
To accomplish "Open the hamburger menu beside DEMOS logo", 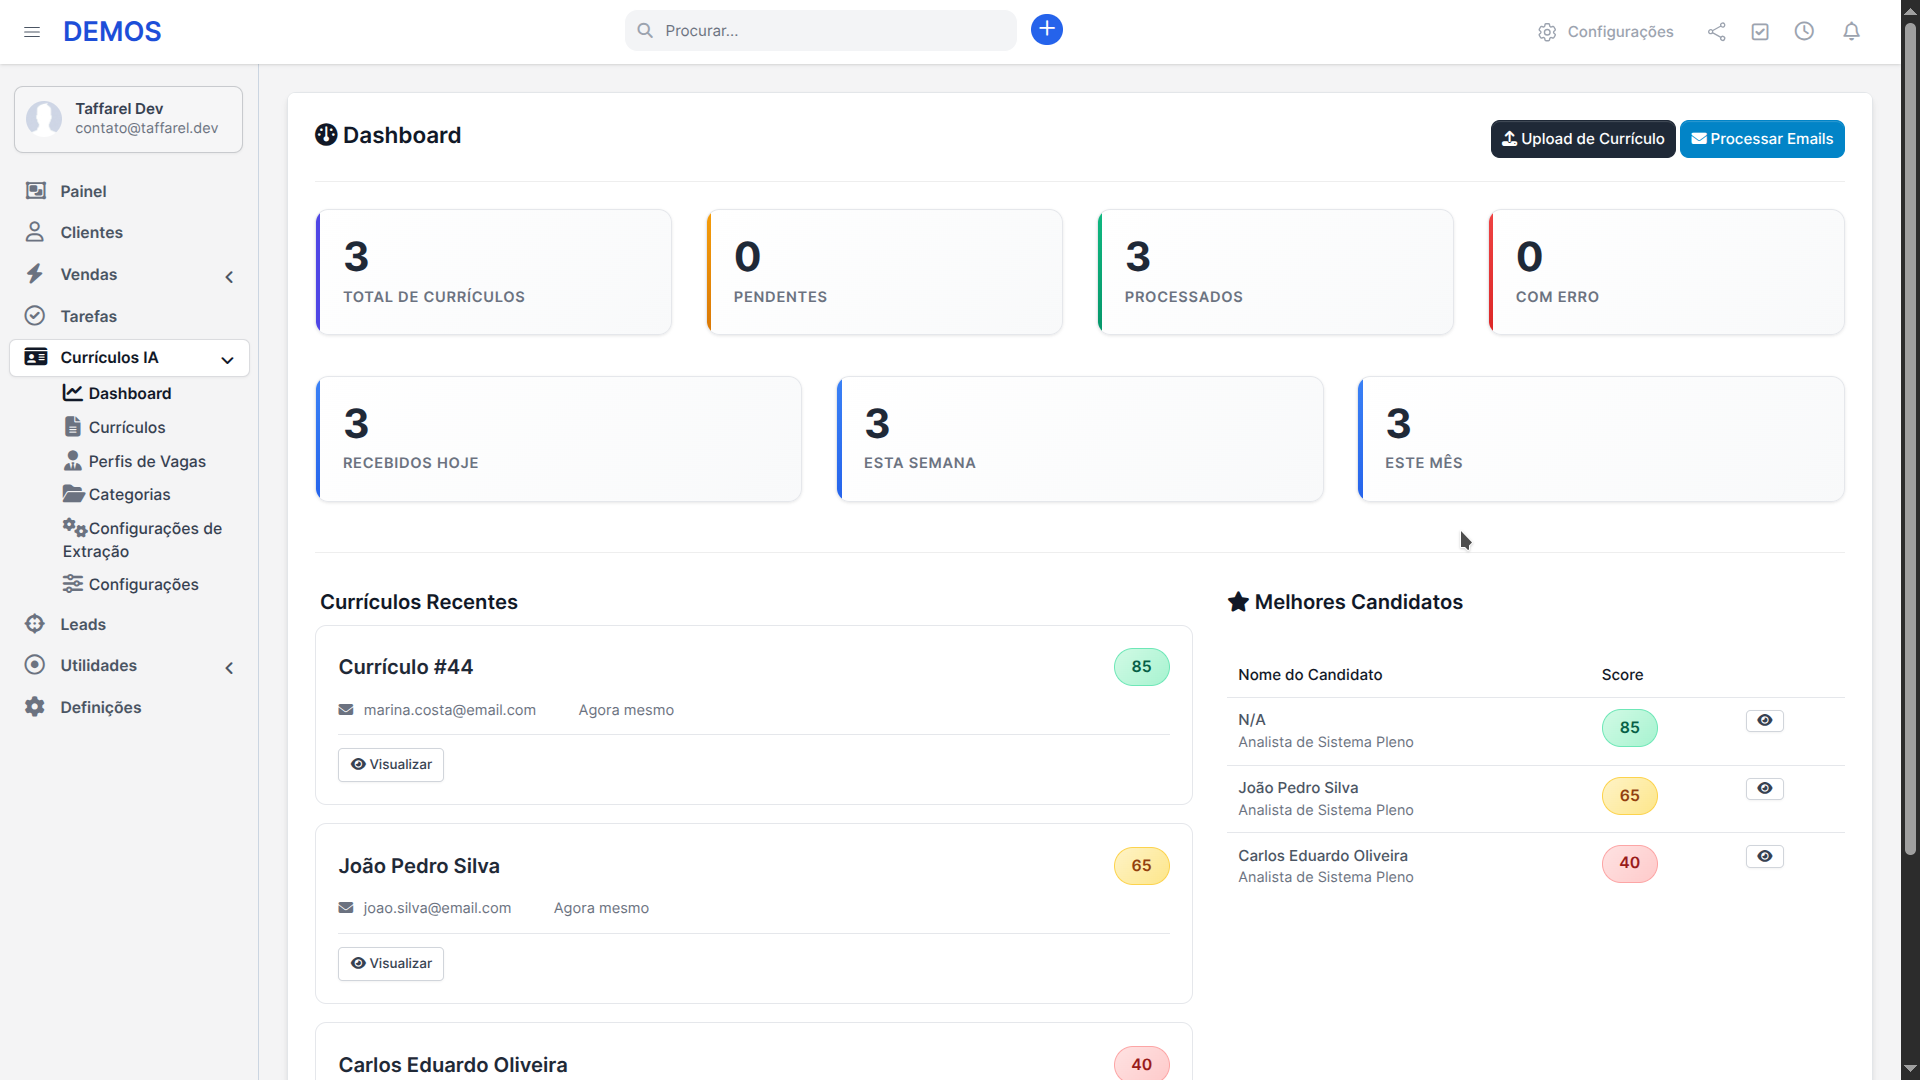I will pos(32,31).
